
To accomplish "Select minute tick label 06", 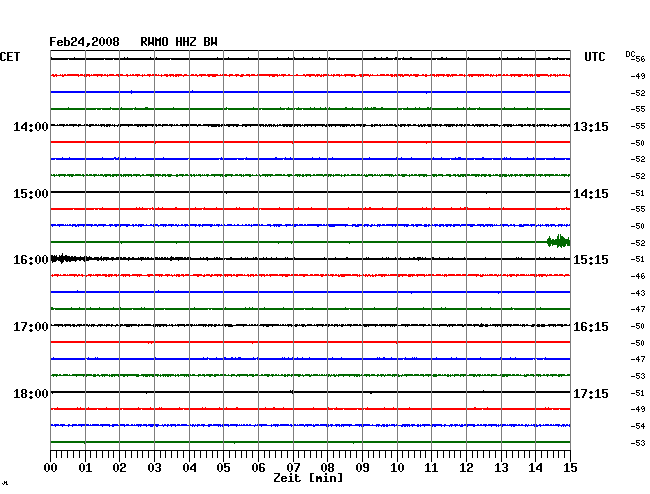I will 258,467.
